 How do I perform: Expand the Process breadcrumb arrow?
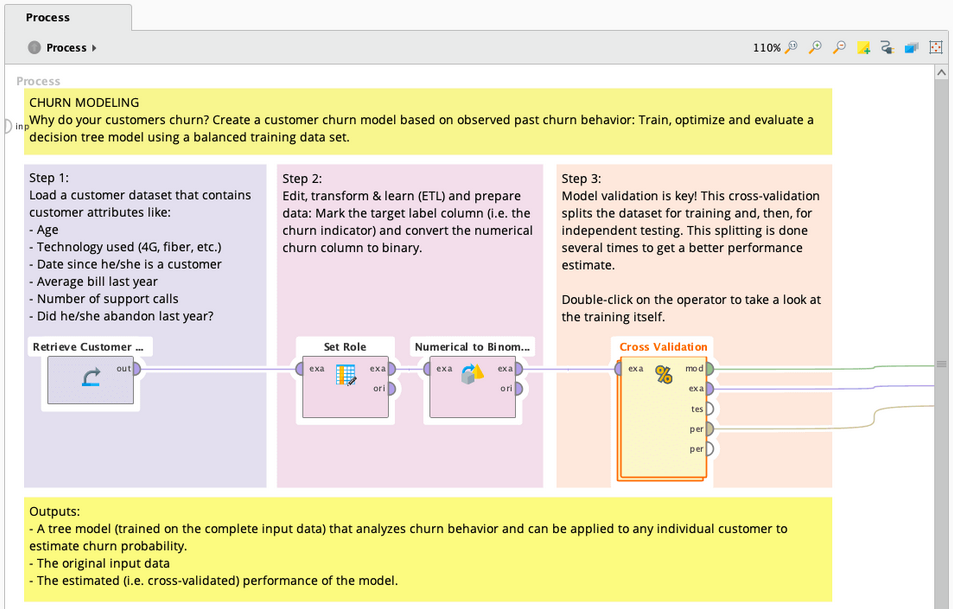pyautogui.click(x=92, y=47)
